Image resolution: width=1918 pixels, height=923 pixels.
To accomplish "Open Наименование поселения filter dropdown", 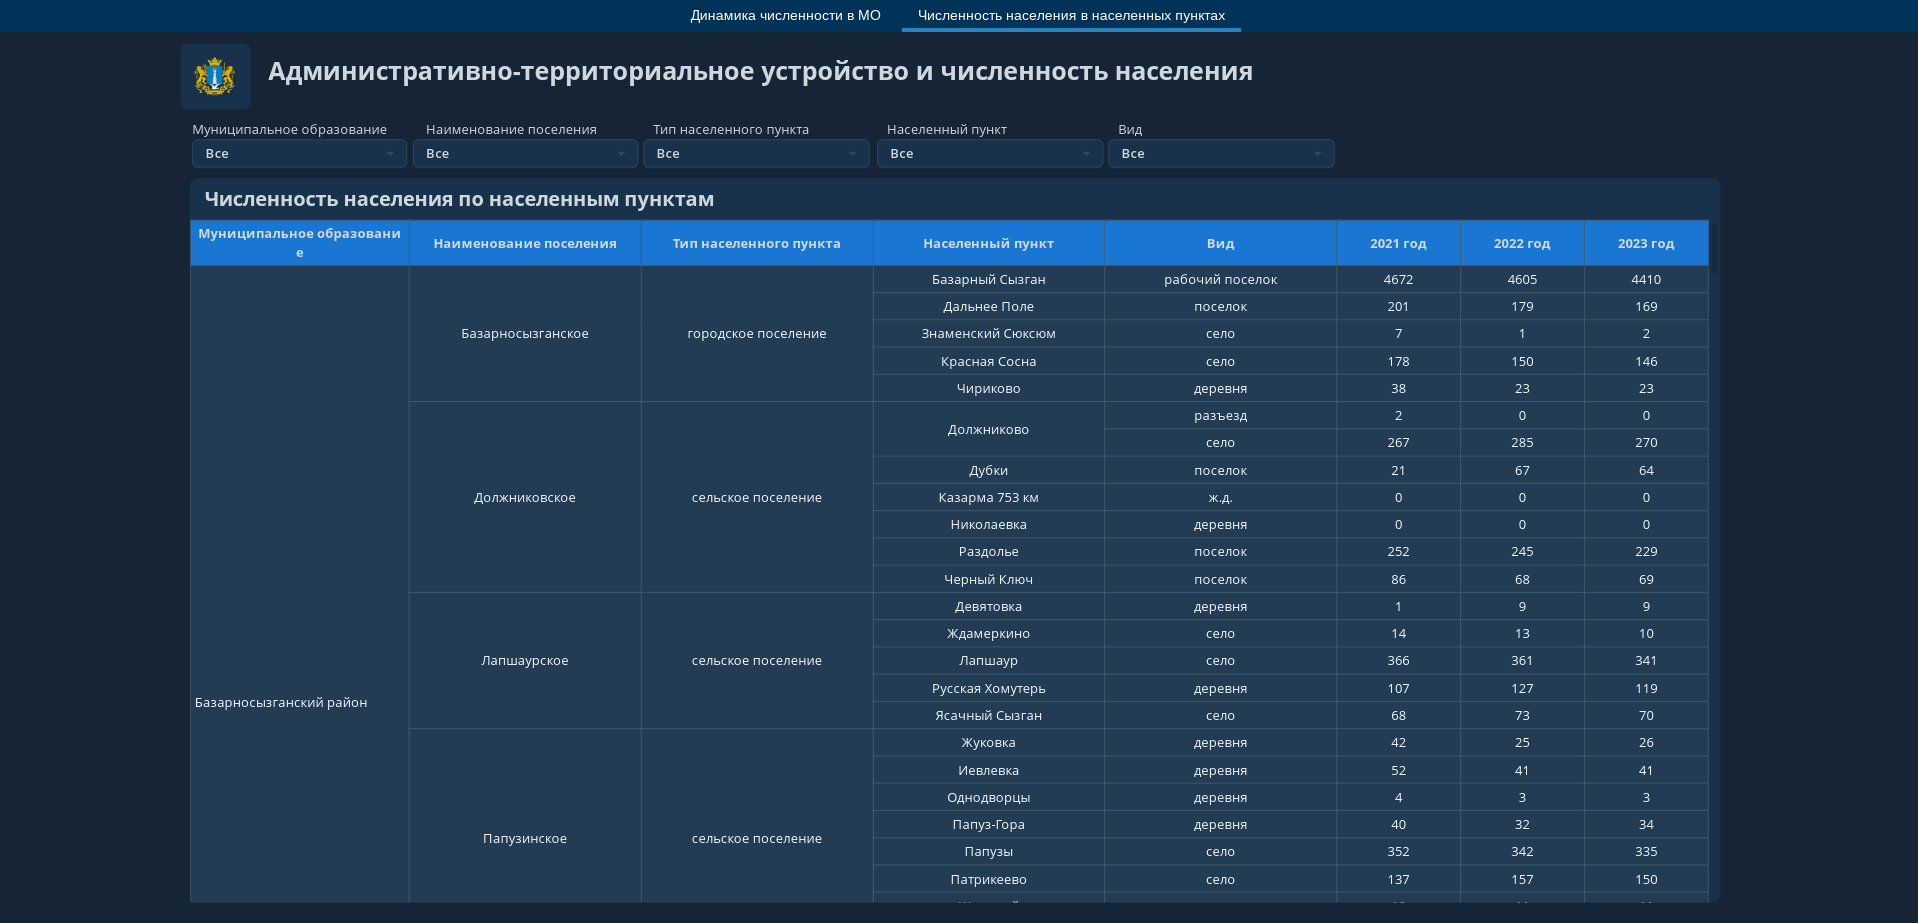I will coord(525,153).
